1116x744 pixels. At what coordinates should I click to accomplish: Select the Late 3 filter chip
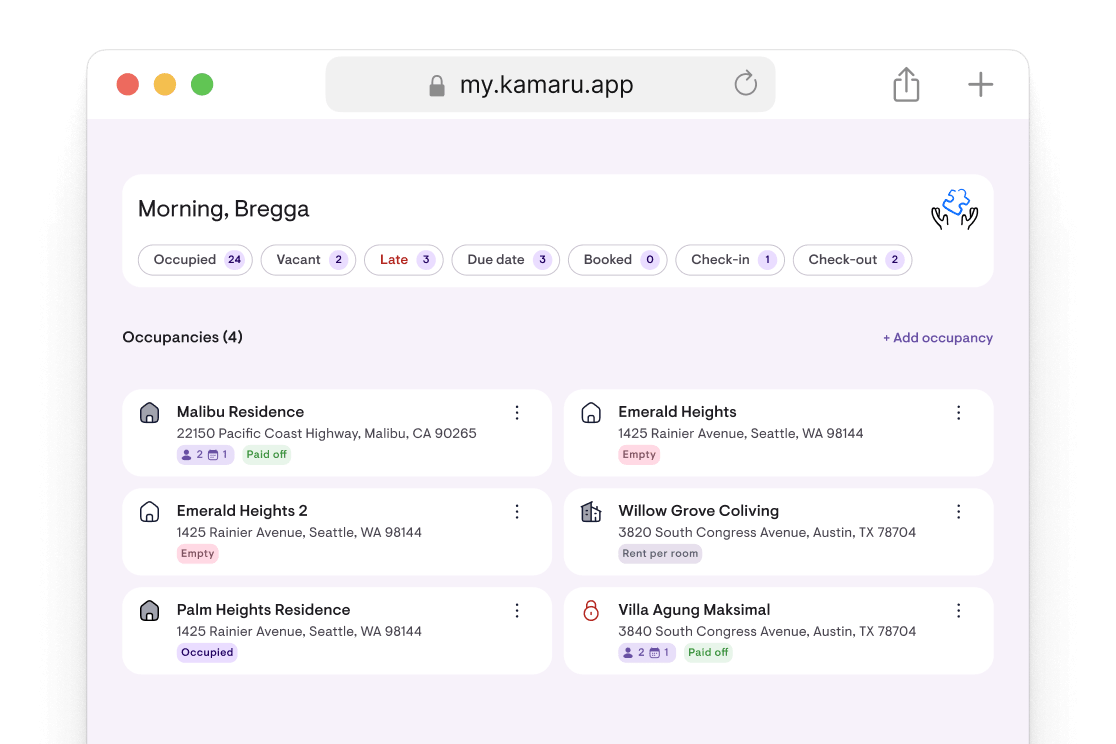pos(404,260)
